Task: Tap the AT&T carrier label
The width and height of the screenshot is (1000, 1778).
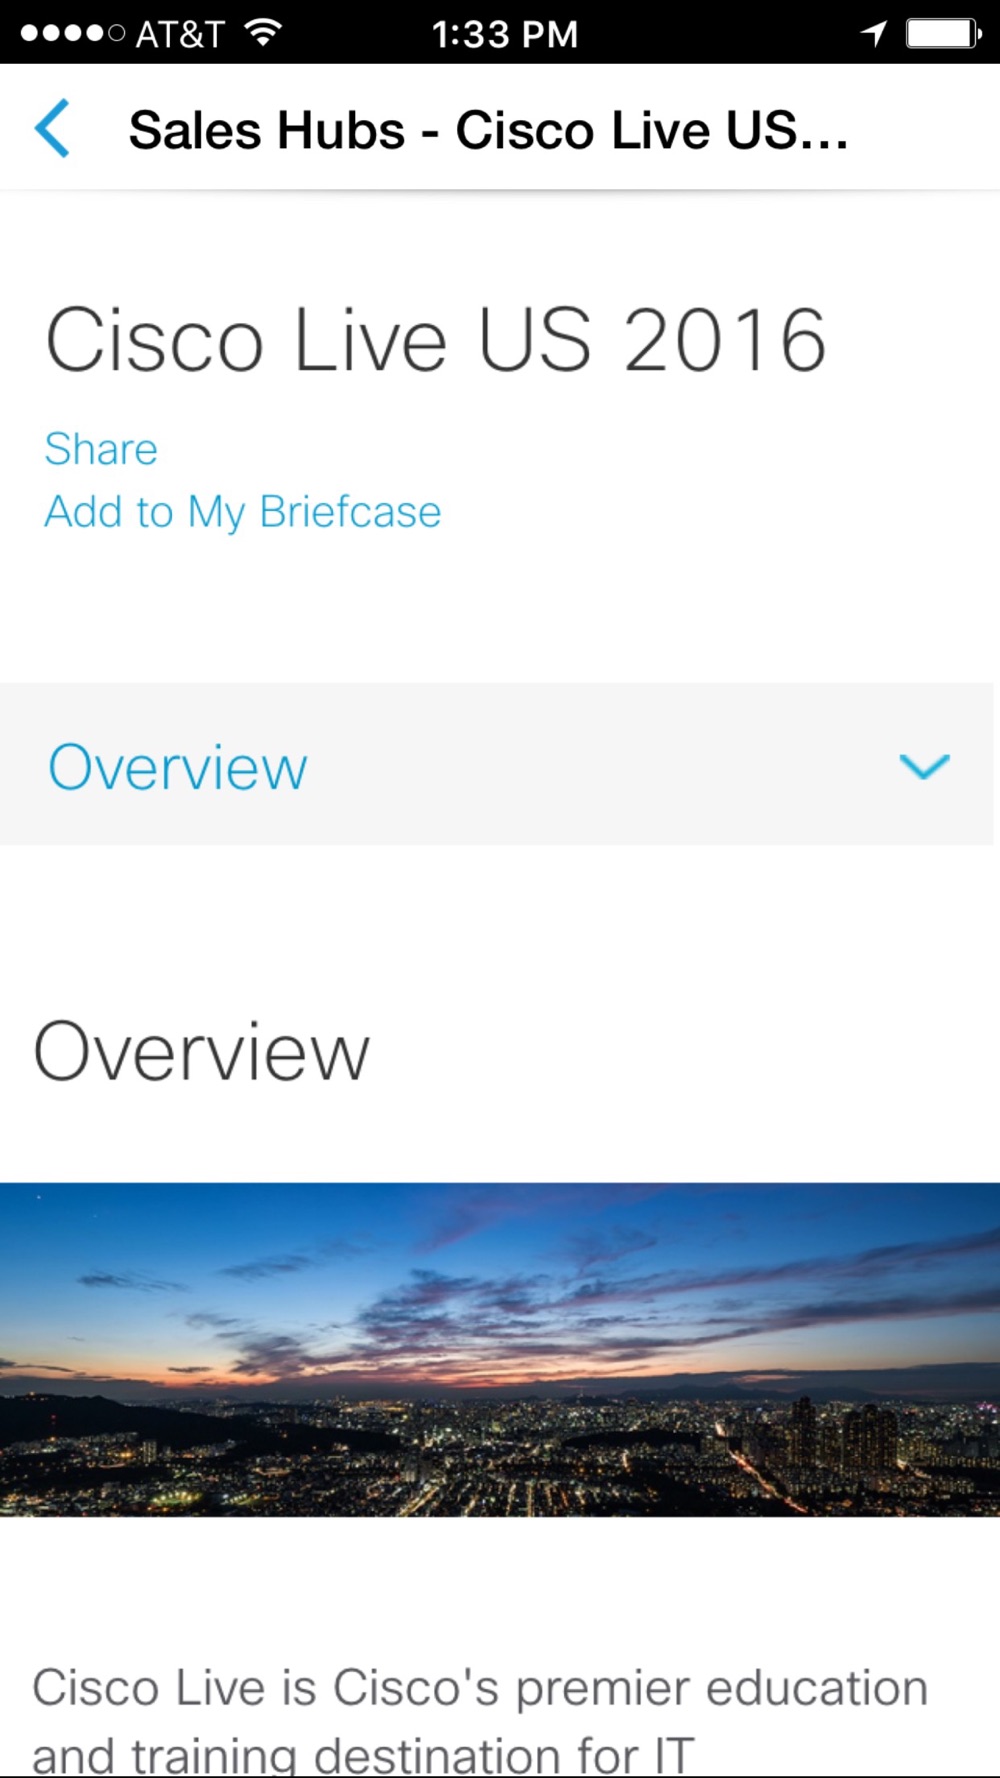Action: coord(179,34)
